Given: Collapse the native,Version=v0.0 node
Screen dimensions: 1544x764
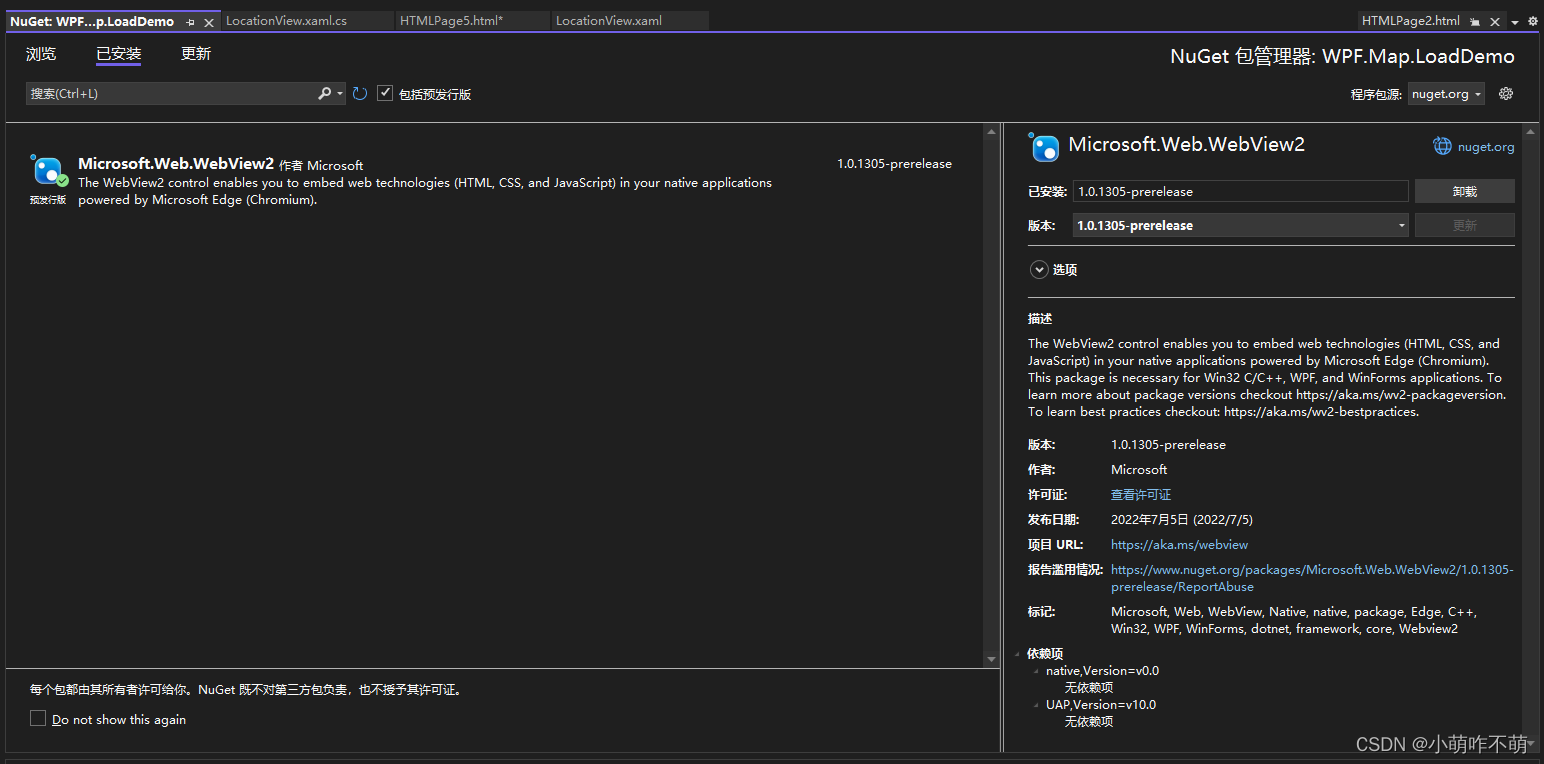Looking at the screenshot, I should coord(1036,671).
